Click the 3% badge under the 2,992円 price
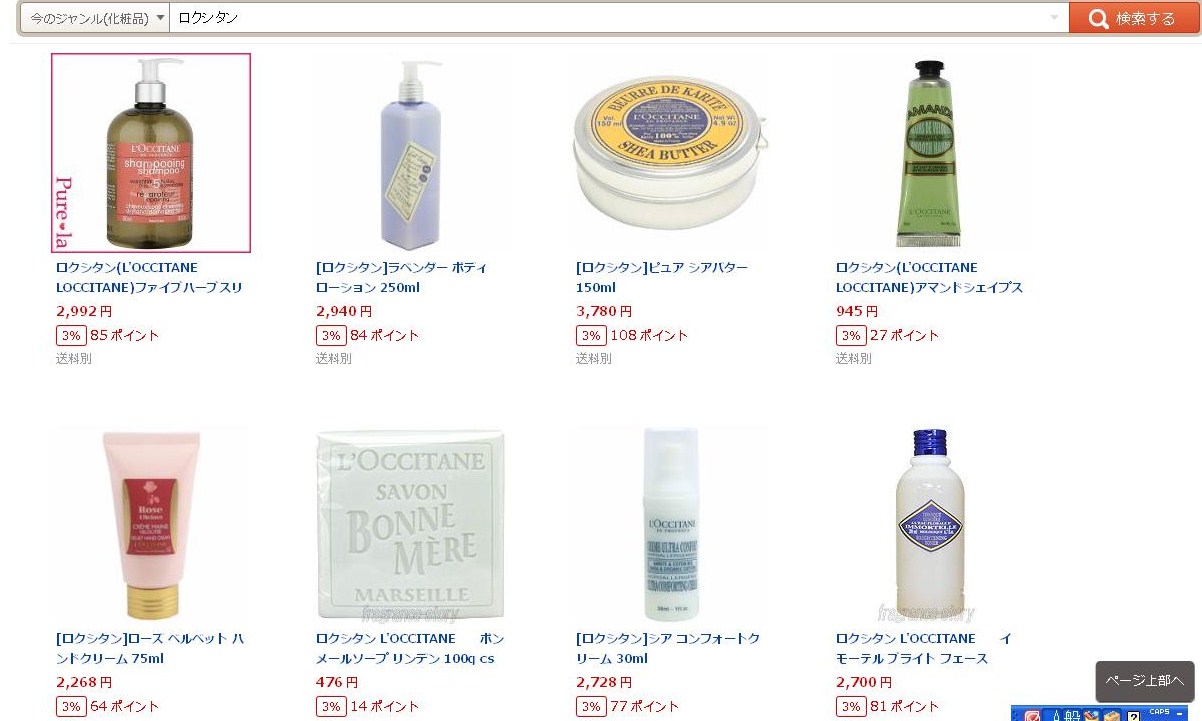The width and height of the screenshot is (1202, 721). coord(71,335)
